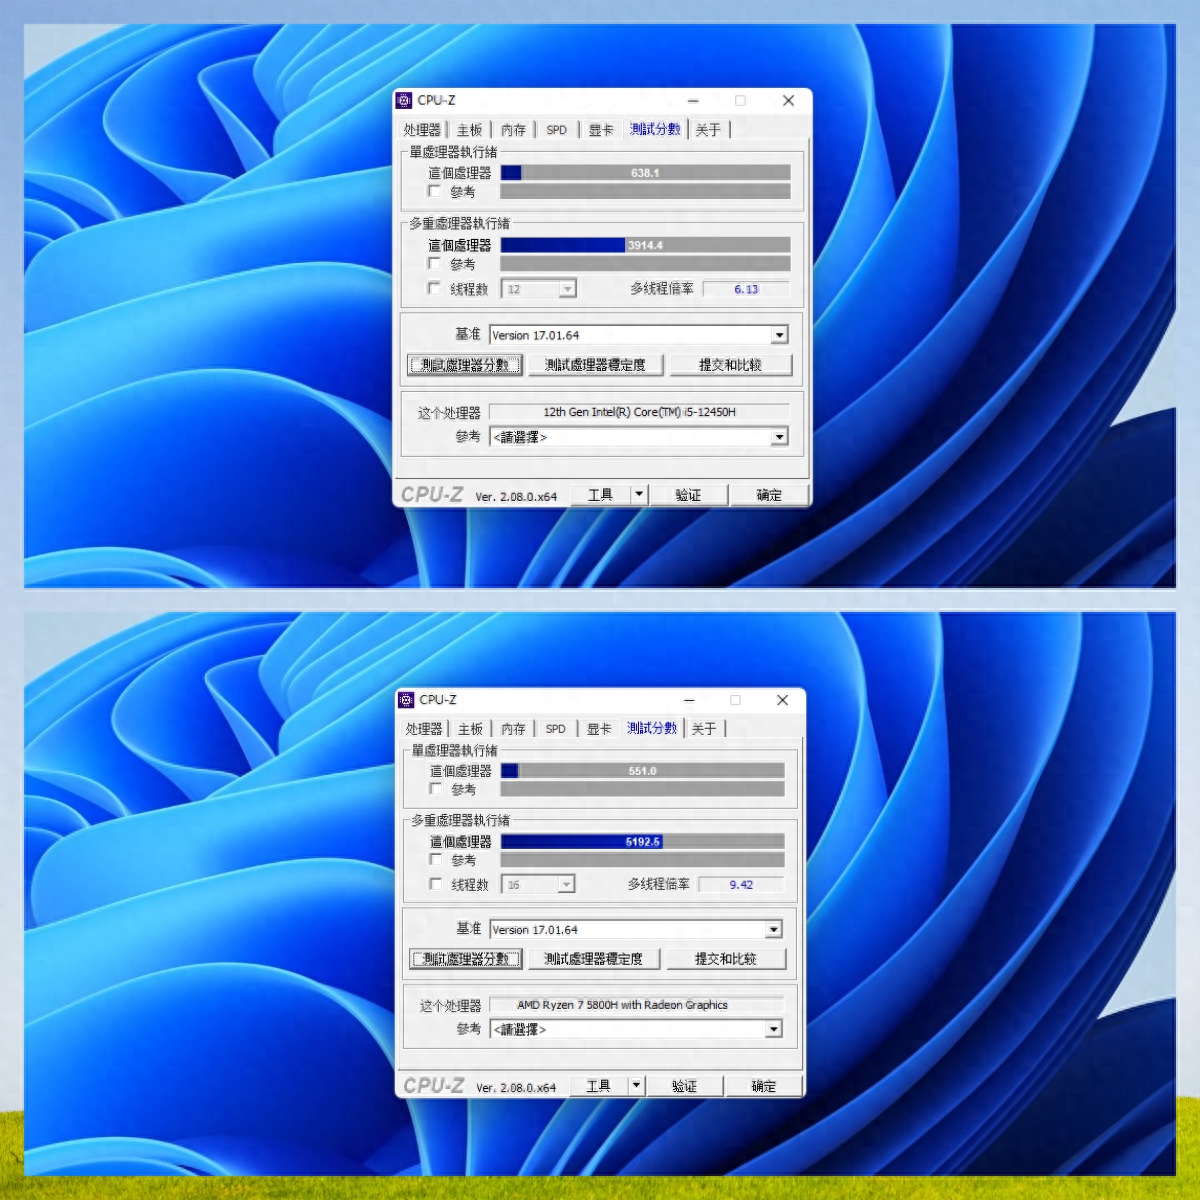Minimize the Ryzen 5800H CPU-Z window
Screen dimensions: 1200x1200
pos(688,700)
